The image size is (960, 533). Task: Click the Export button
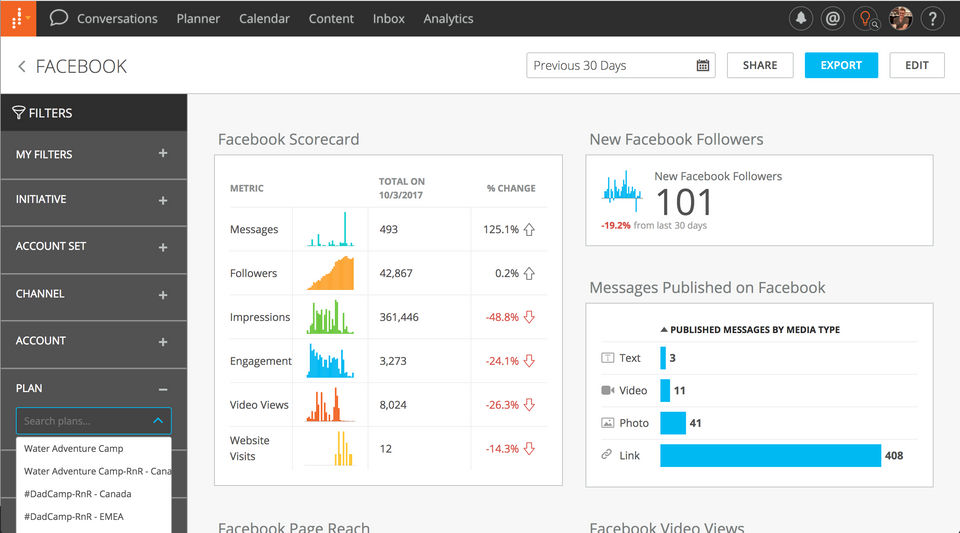click(841, 65)
